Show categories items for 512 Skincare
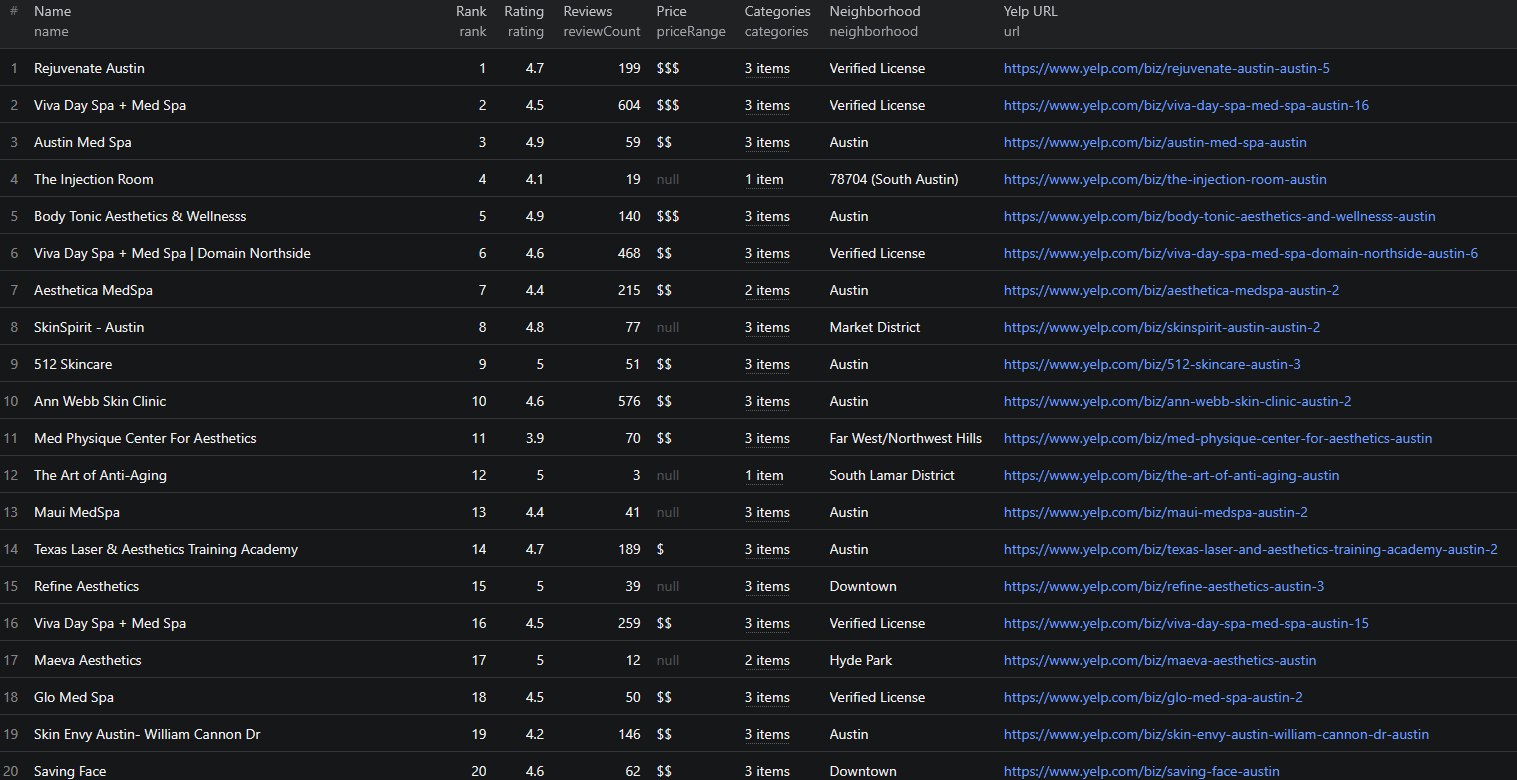Image resolution: width=1517 pixels, height=780 pixels. point(767,364)
